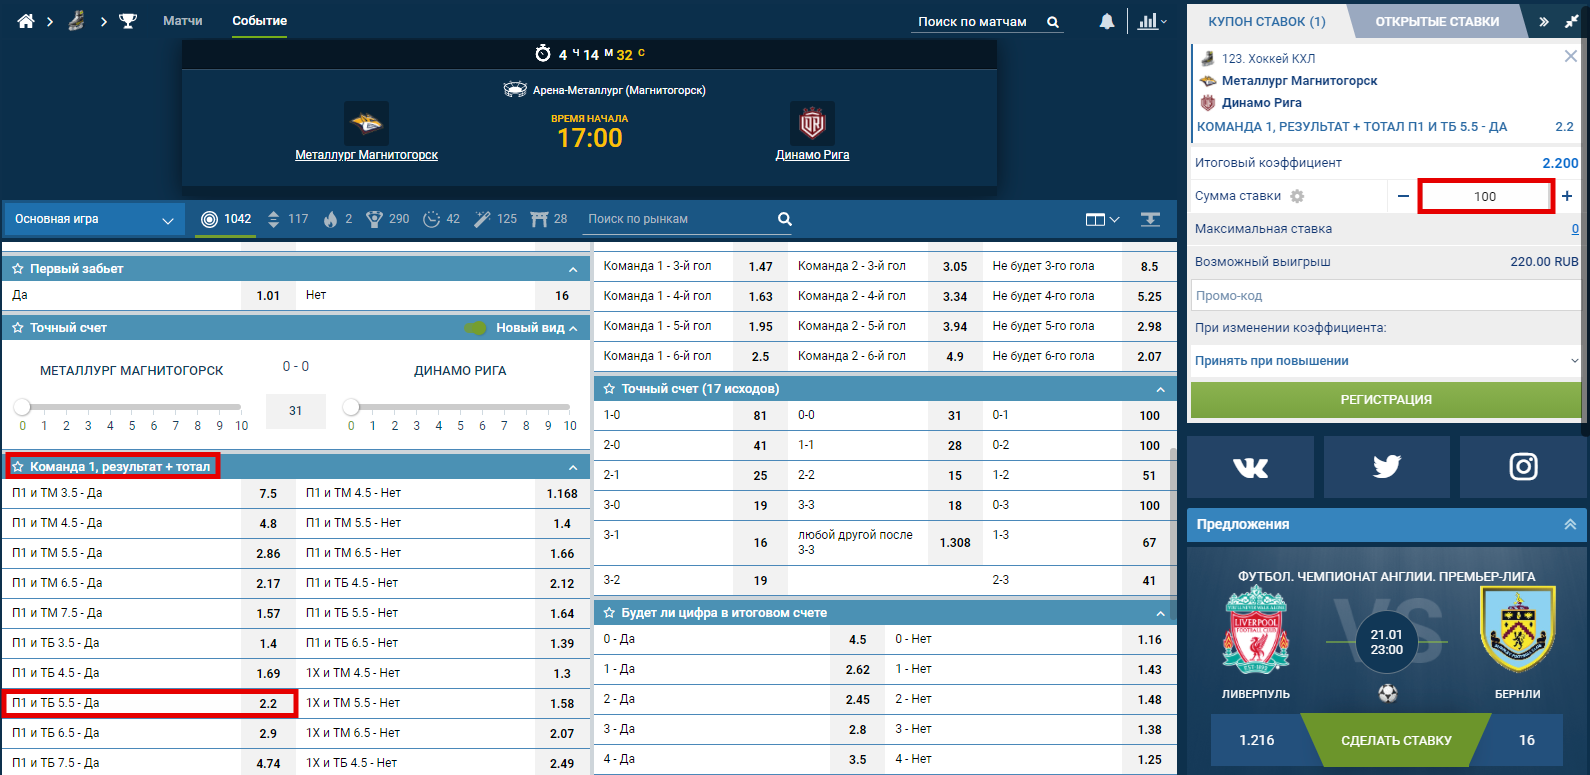Click the trophy icon in breadcrumb
Image resolution: width=1590 pixels, height=775 pixels.
128,21
